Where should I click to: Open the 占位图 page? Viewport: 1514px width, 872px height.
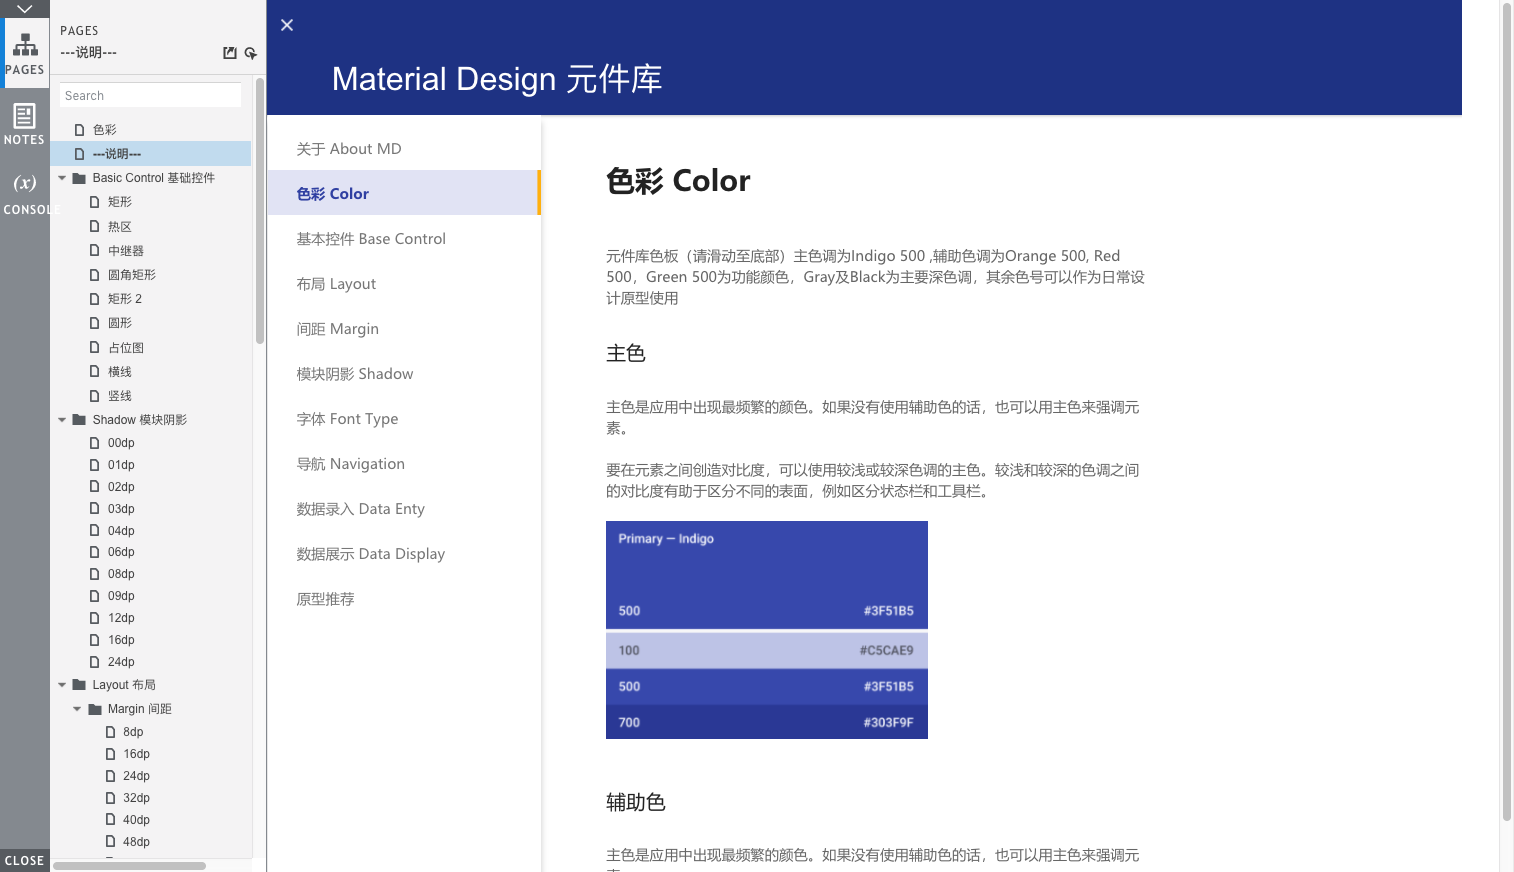125,348
